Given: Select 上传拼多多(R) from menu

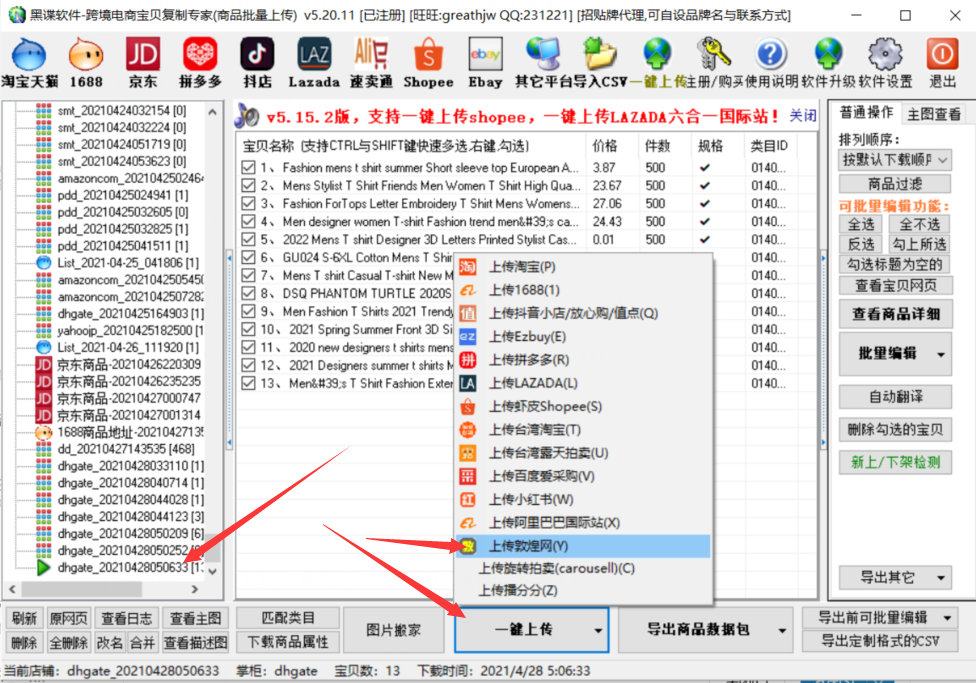Looking at the screenshot, I should (583, 360).
